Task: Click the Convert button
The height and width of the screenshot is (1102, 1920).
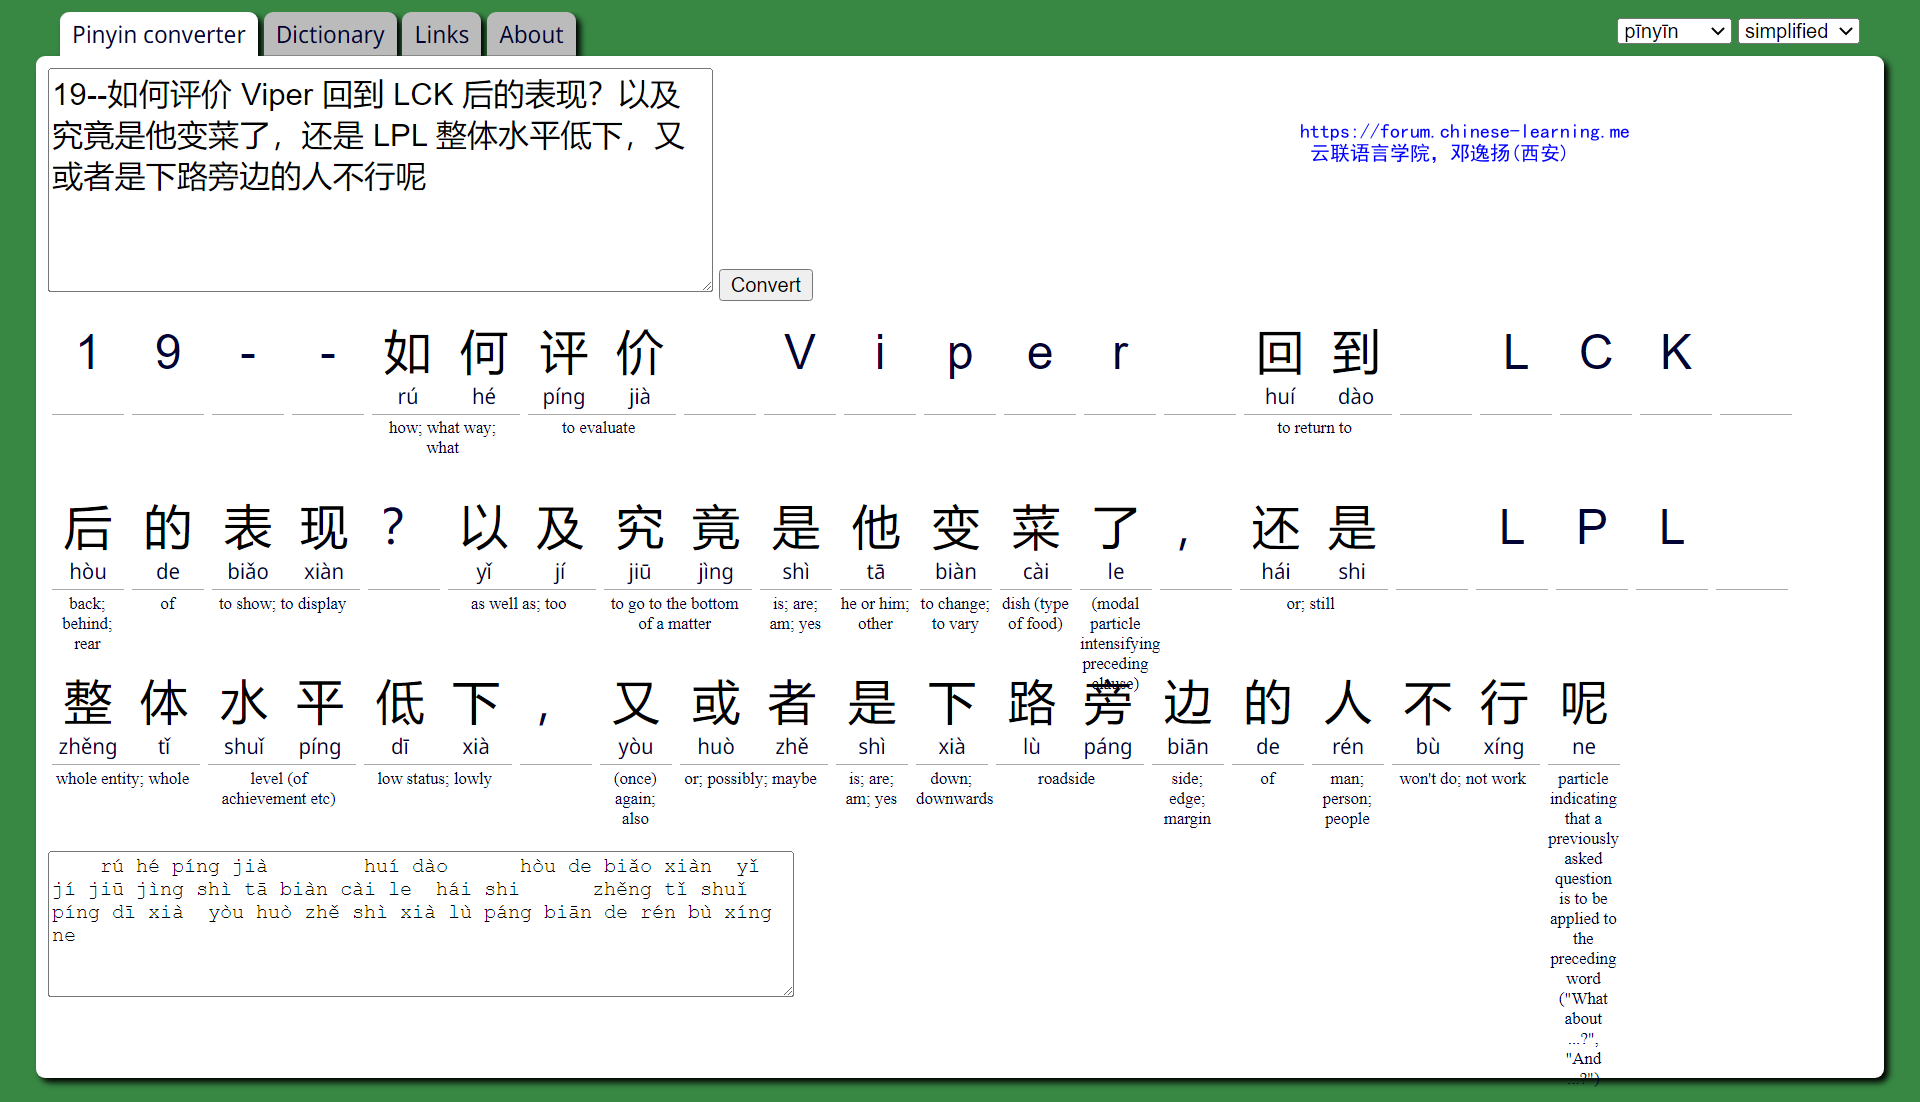Action: (x=765, y=285)
